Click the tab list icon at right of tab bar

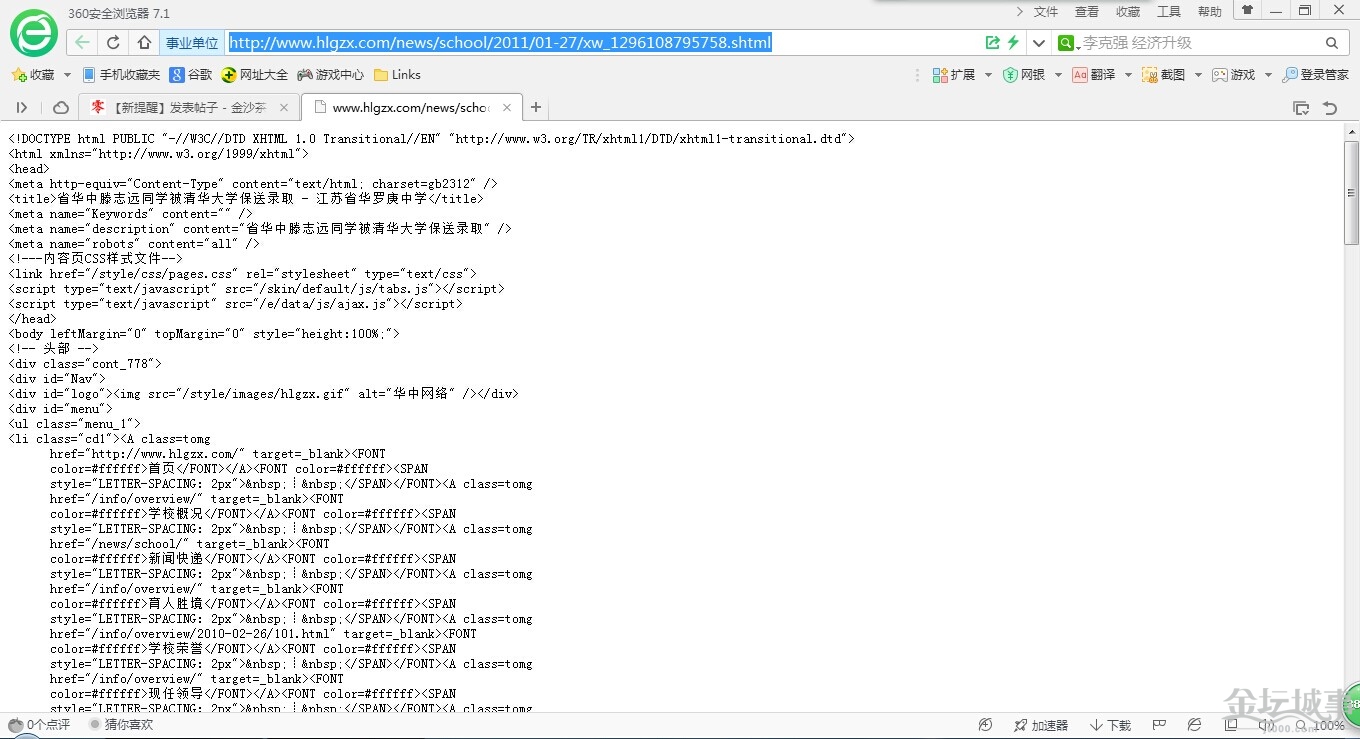pos(1301,108)
